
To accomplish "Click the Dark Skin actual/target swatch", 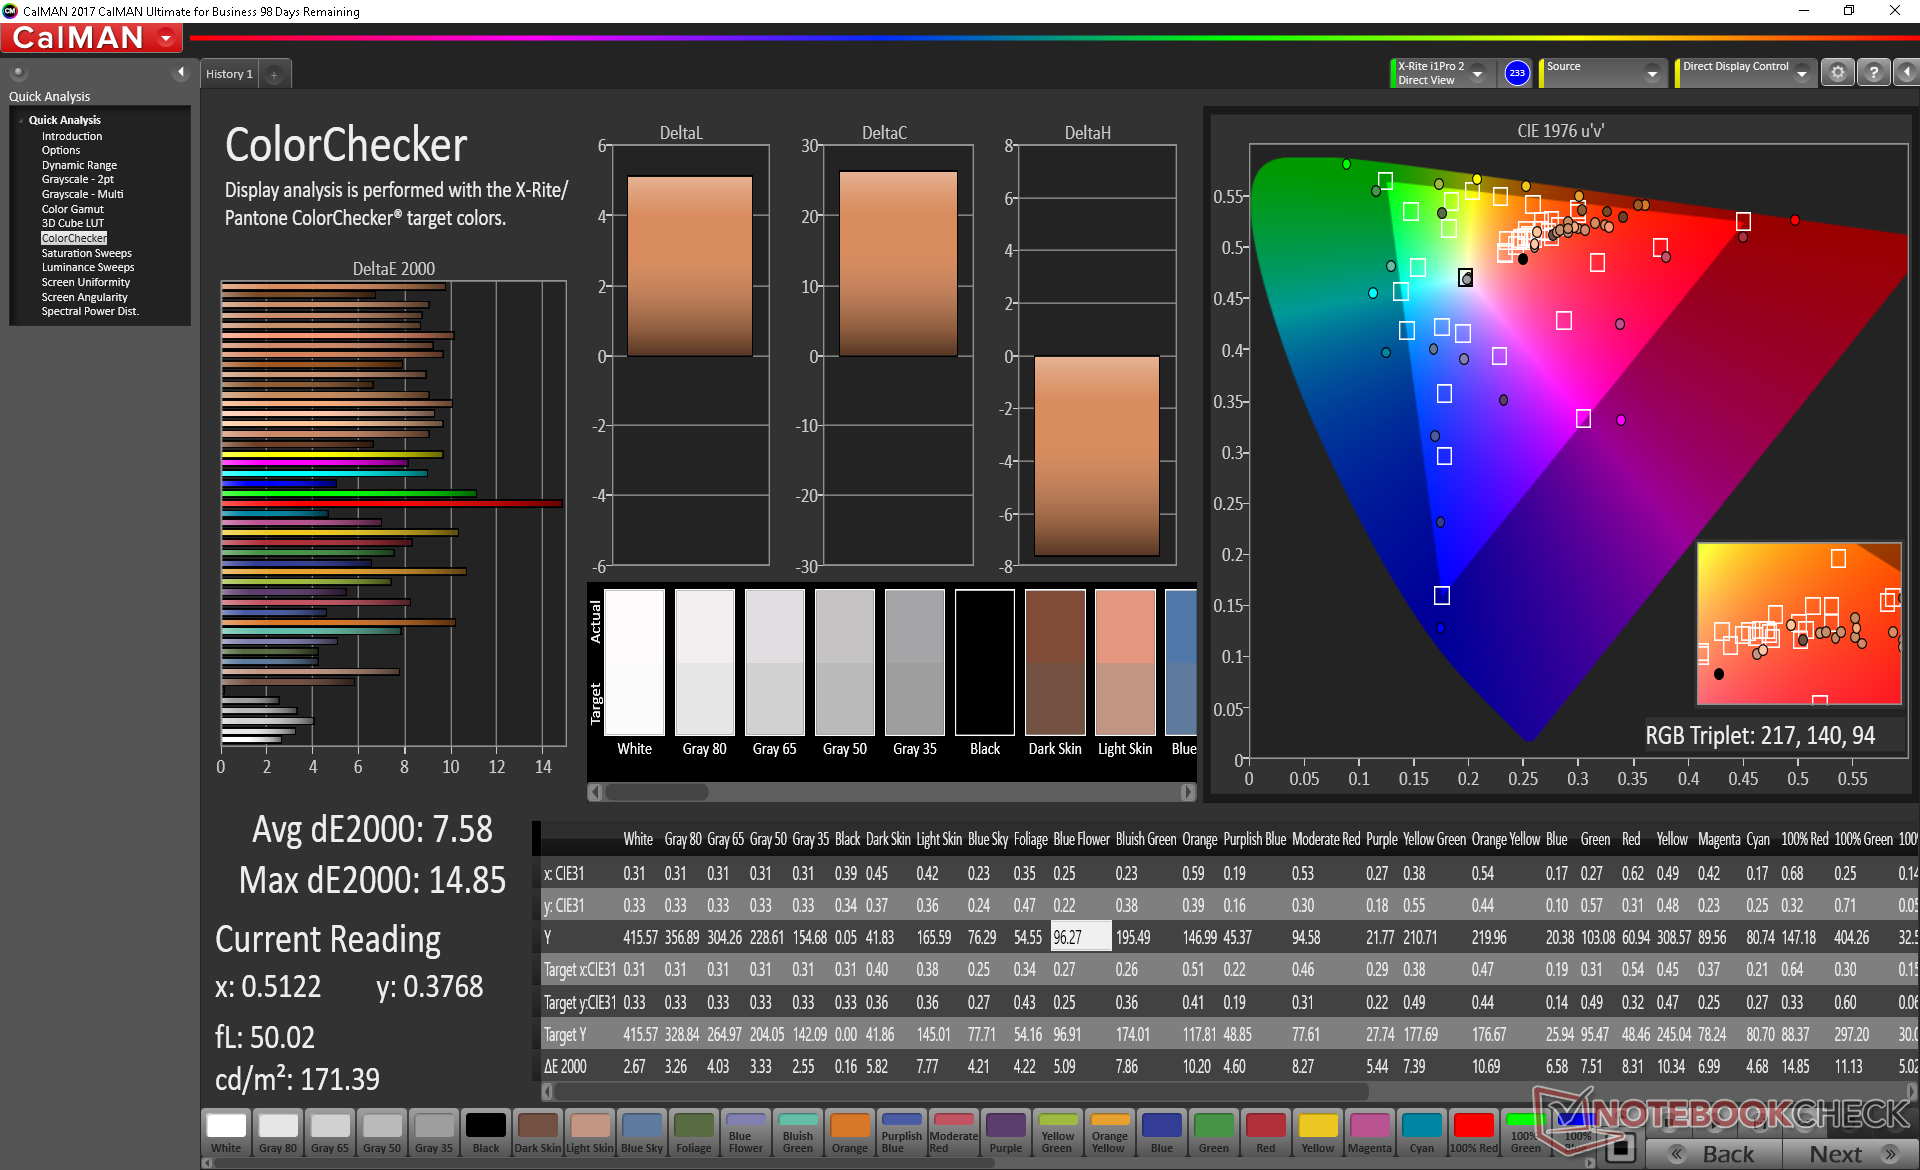I will [x=1055, y=662].
